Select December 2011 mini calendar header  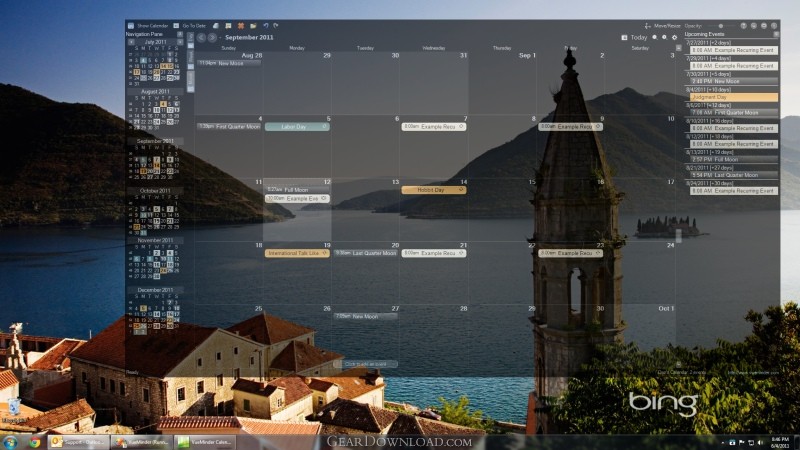(155, 290)
